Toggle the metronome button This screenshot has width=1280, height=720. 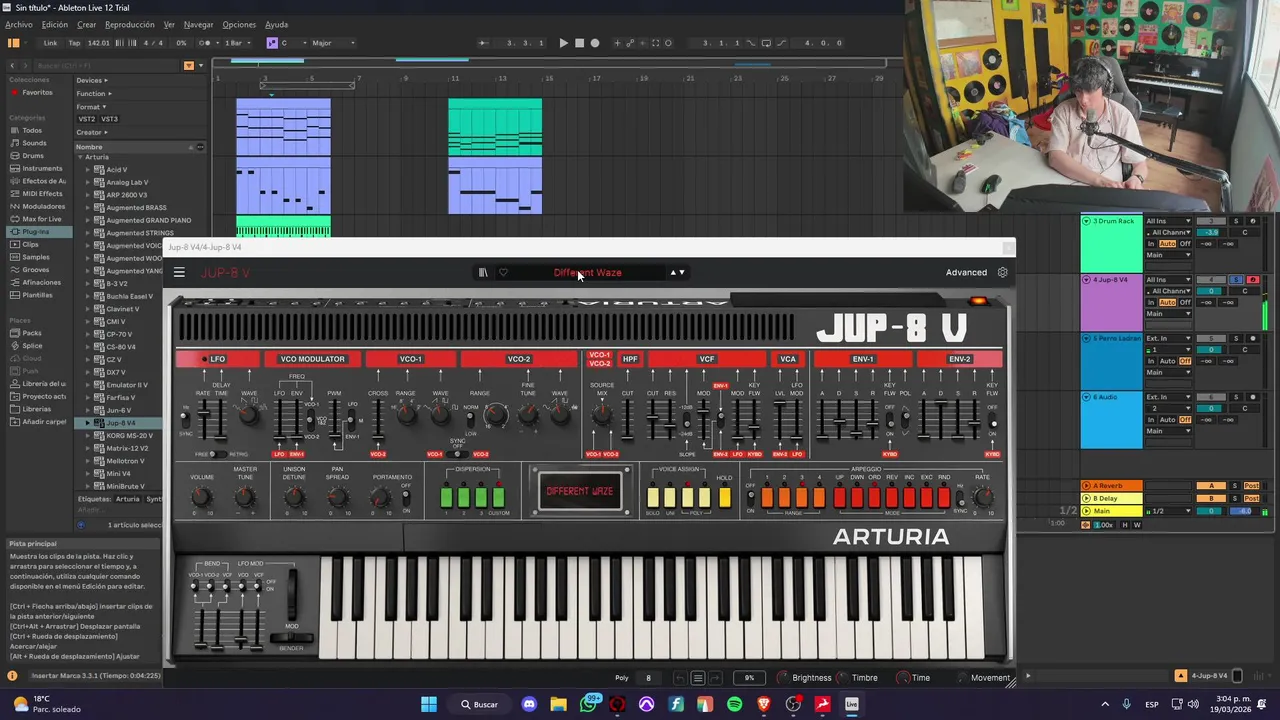(205, 43)
